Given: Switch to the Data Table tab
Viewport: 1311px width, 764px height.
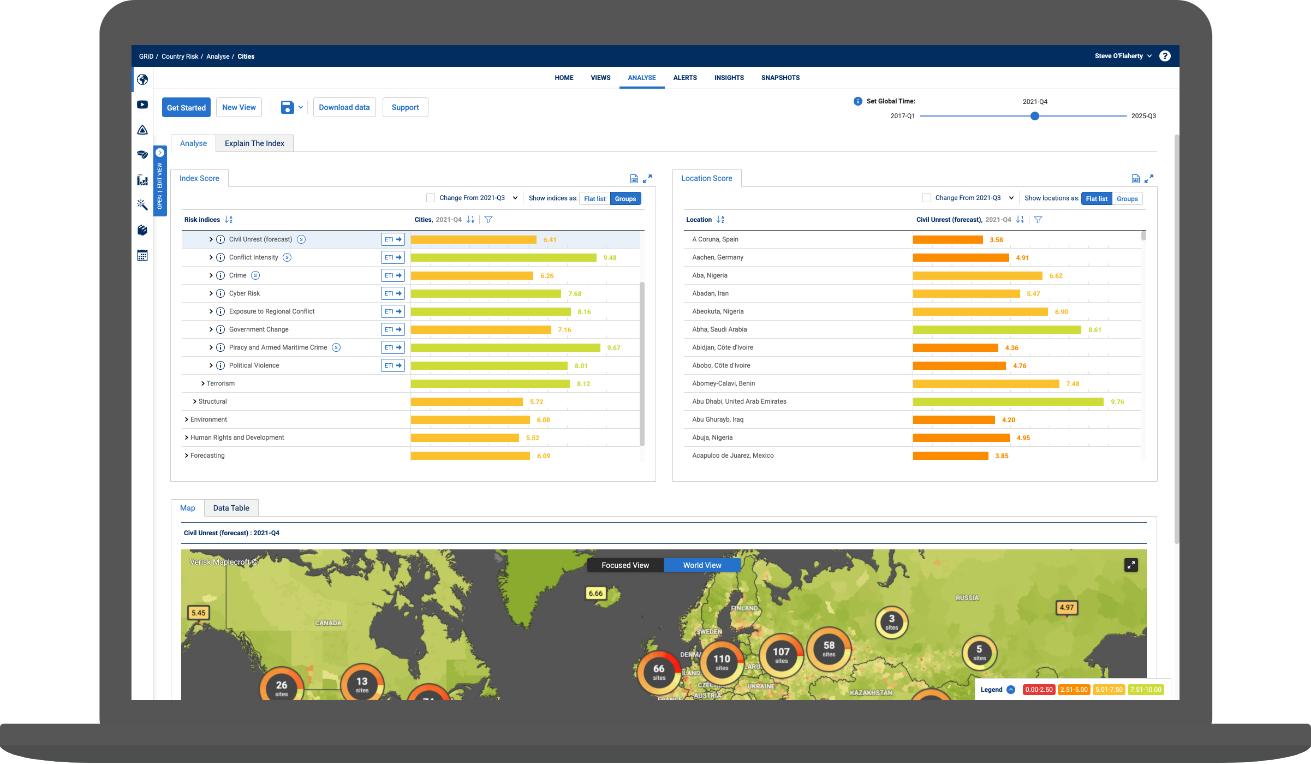Looking at the screenshot, I should [231, 508].
